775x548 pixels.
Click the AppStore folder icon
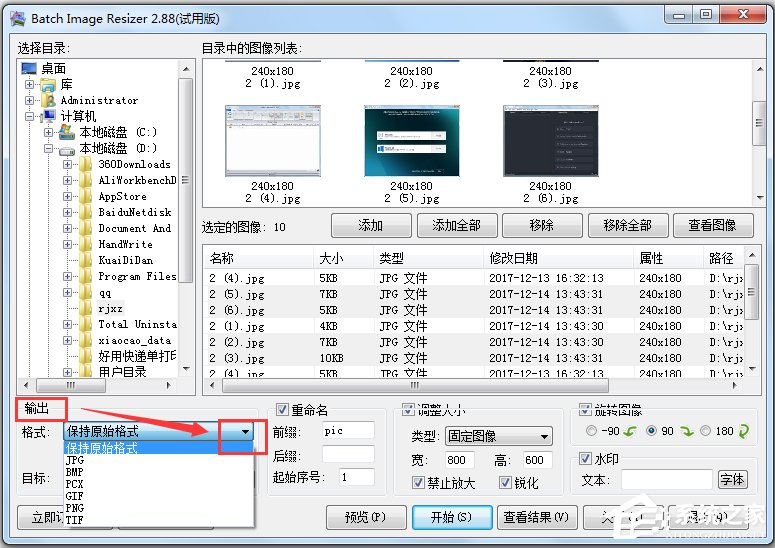pyautogui.click(x=86, y=196)
